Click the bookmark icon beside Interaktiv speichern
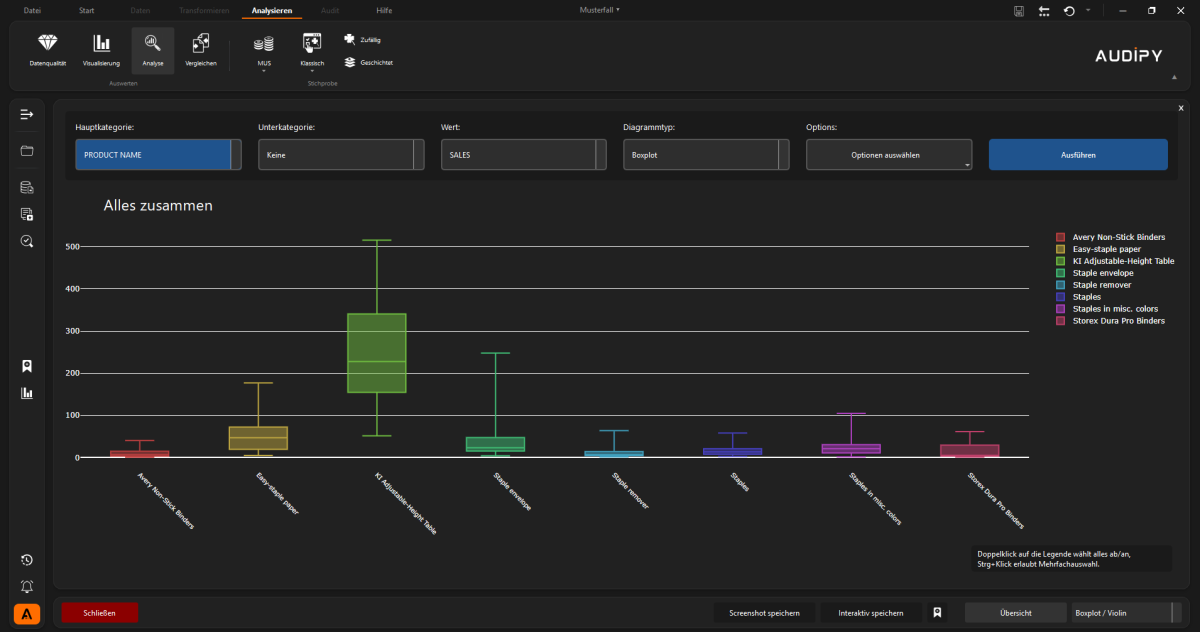The height and width of the screenshot is (632, 1200). (x=938, y=613)
